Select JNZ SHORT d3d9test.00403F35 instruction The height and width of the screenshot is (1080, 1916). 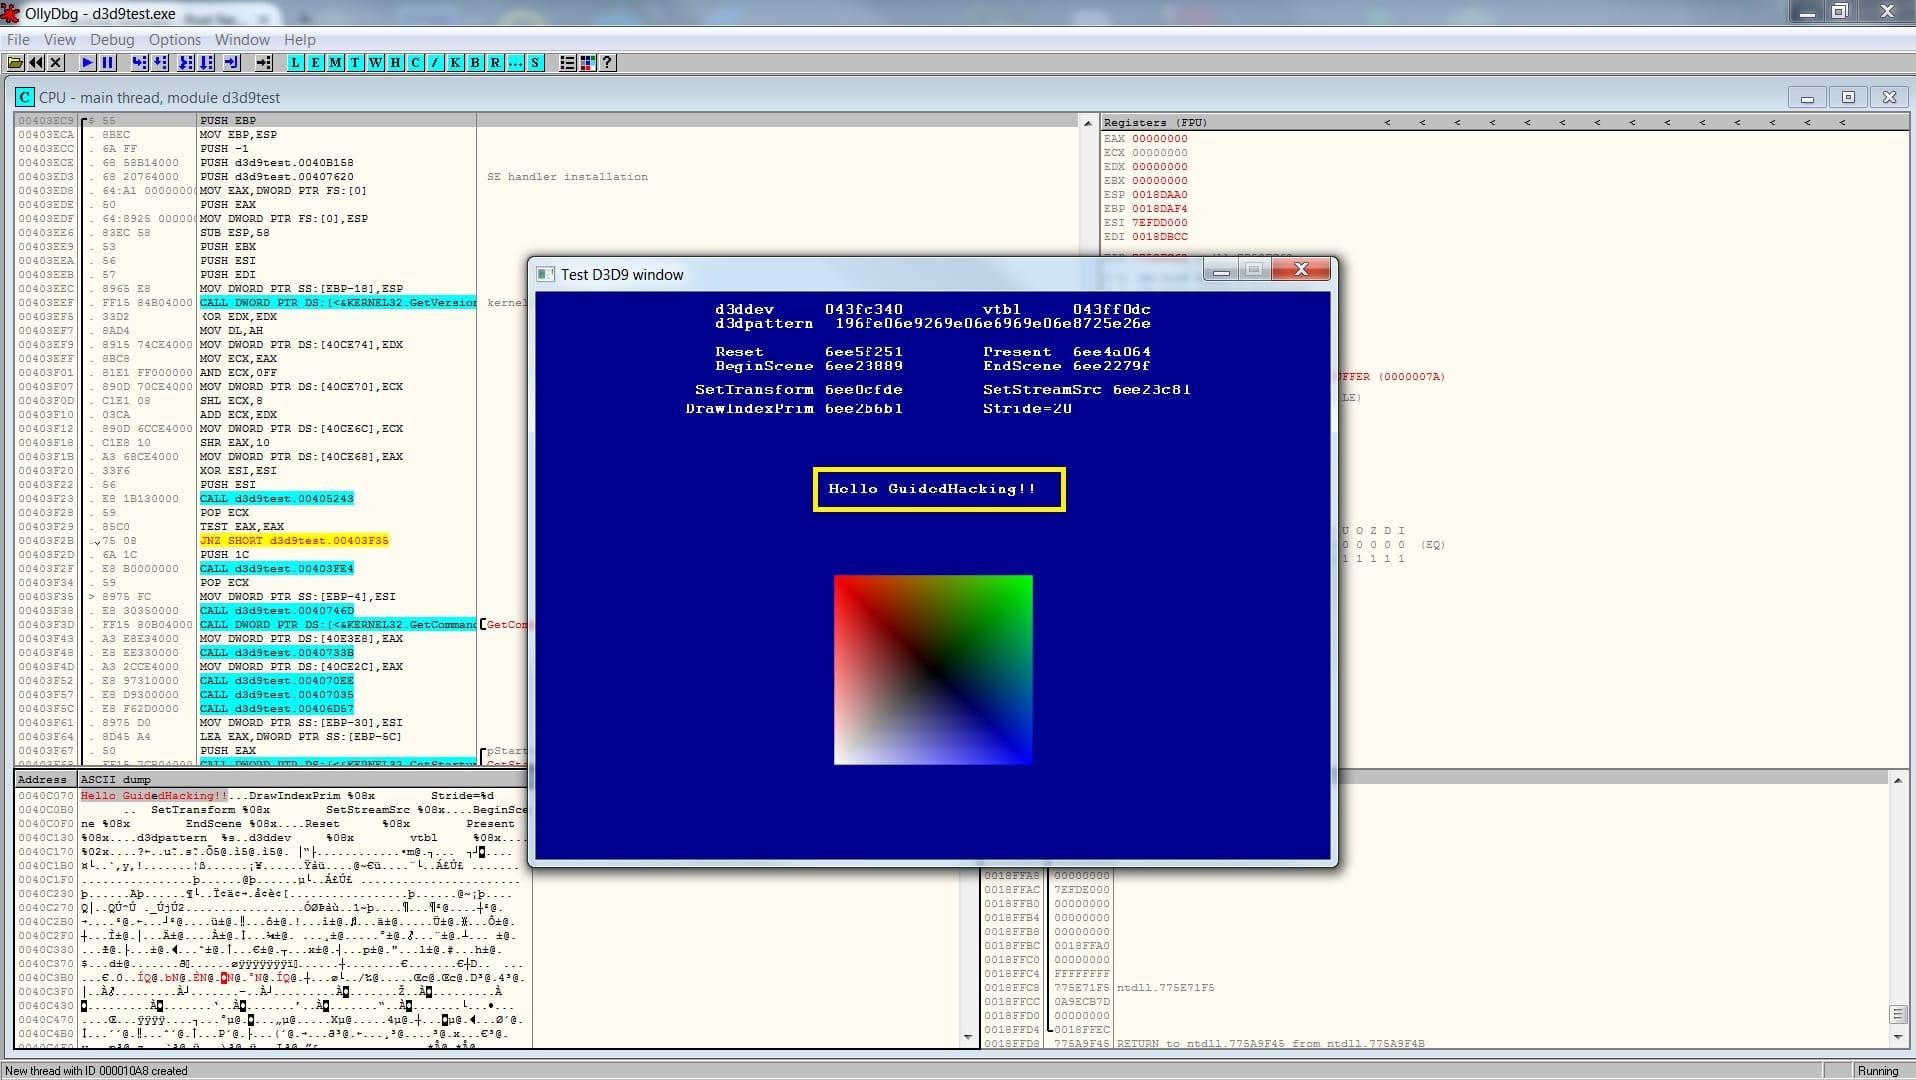pyautogui.click(x=294, y=540)
